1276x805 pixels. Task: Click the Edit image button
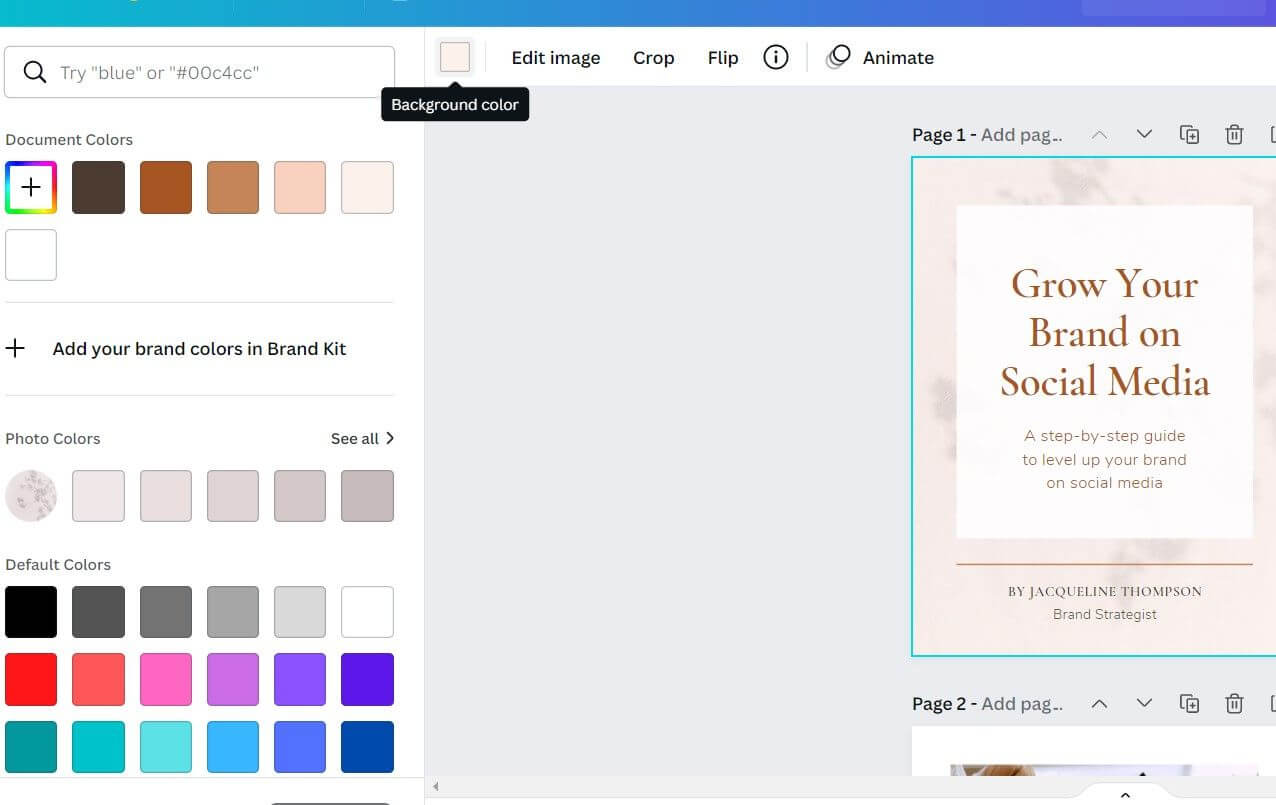click(556, 57)
